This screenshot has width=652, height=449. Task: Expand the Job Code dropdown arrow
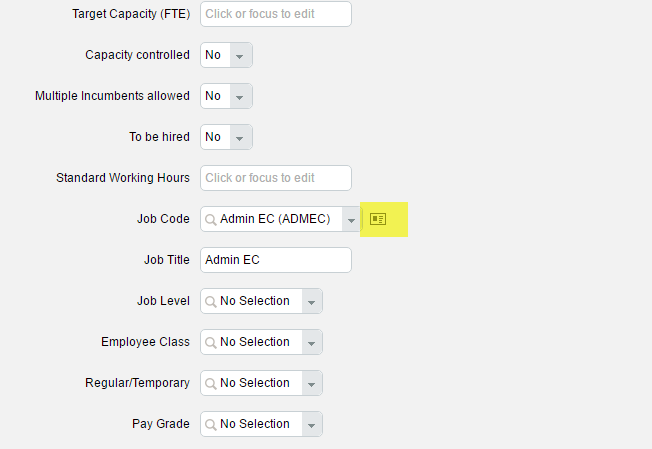click(x=351, y=219)
